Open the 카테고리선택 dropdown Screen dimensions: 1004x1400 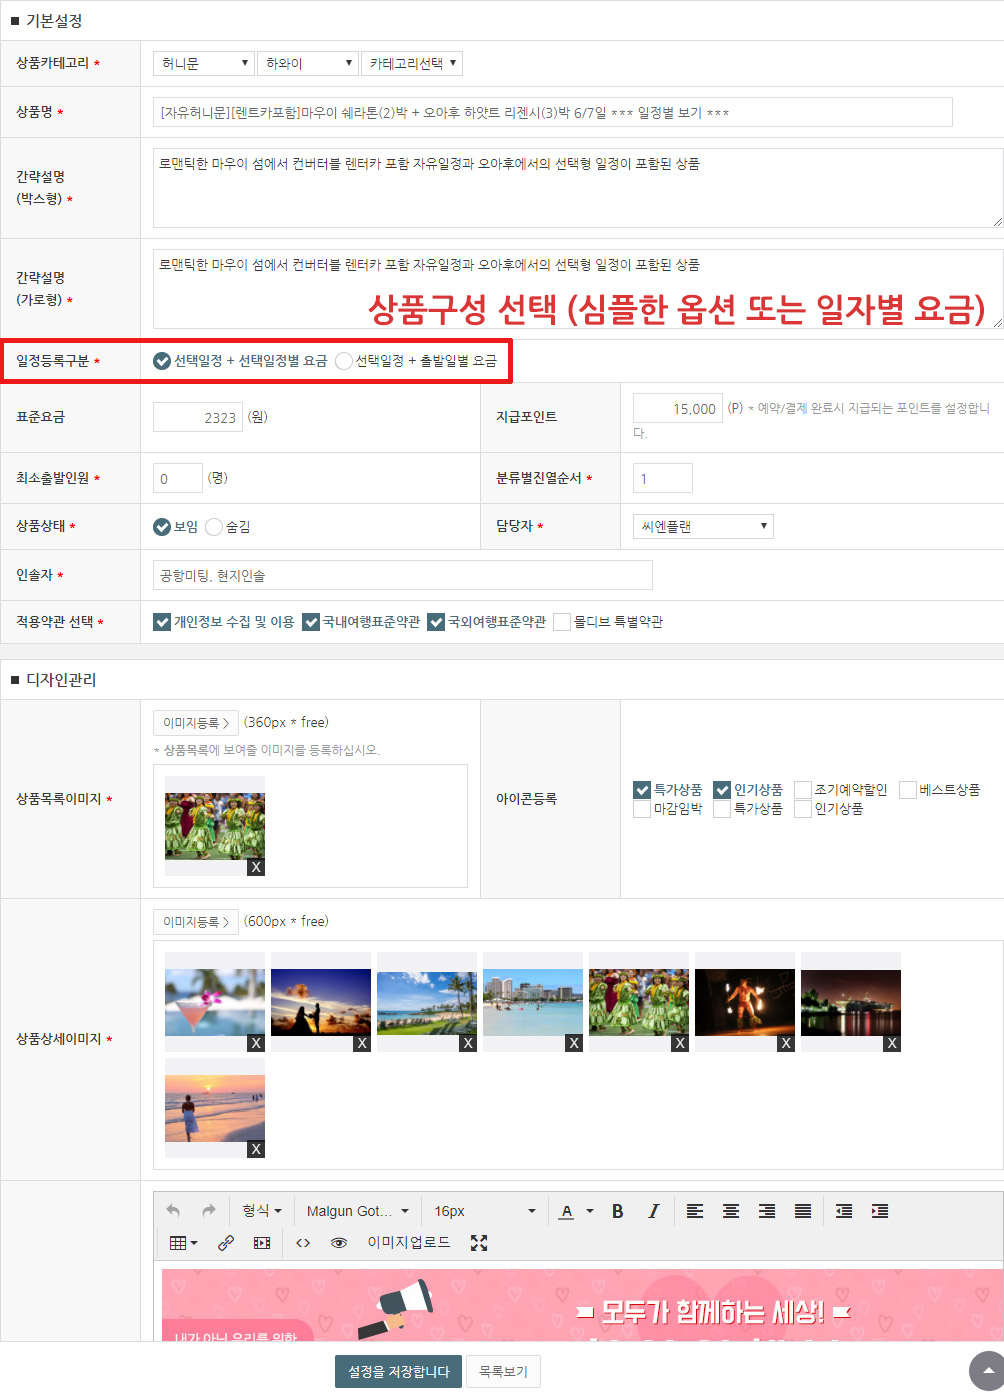412,63
